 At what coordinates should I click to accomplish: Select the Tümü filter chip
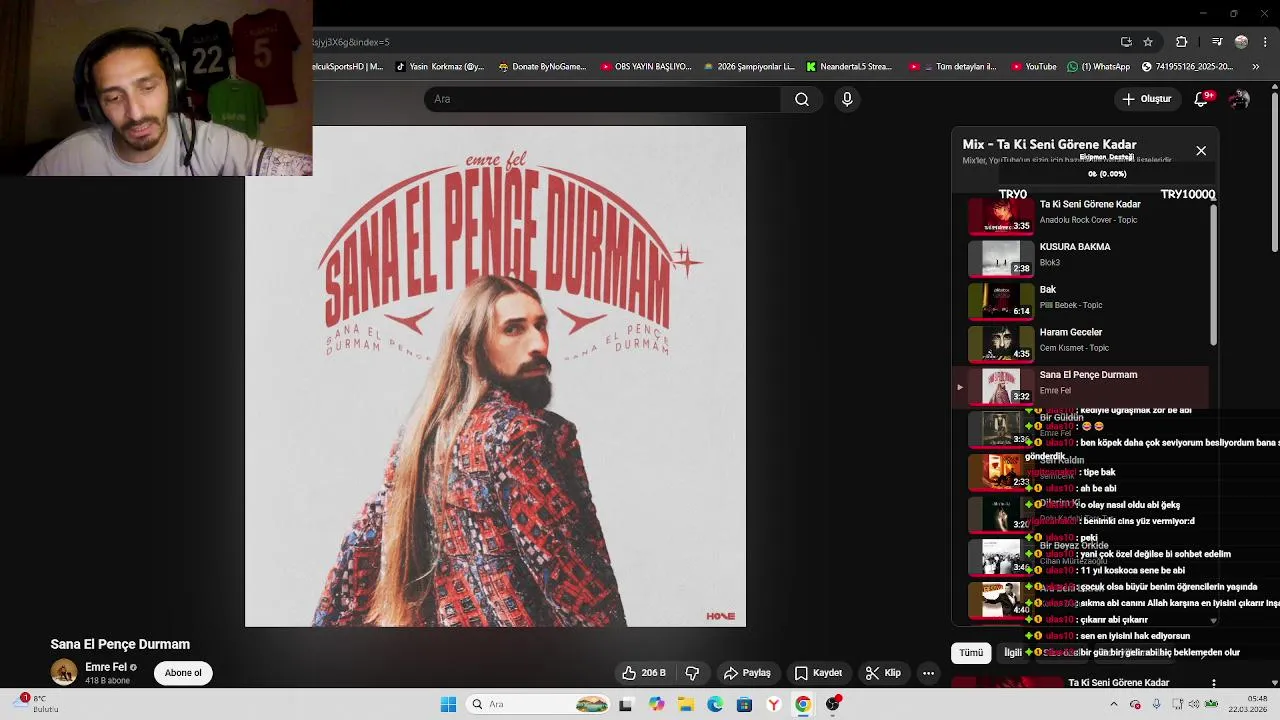click(x=971, y=653)
